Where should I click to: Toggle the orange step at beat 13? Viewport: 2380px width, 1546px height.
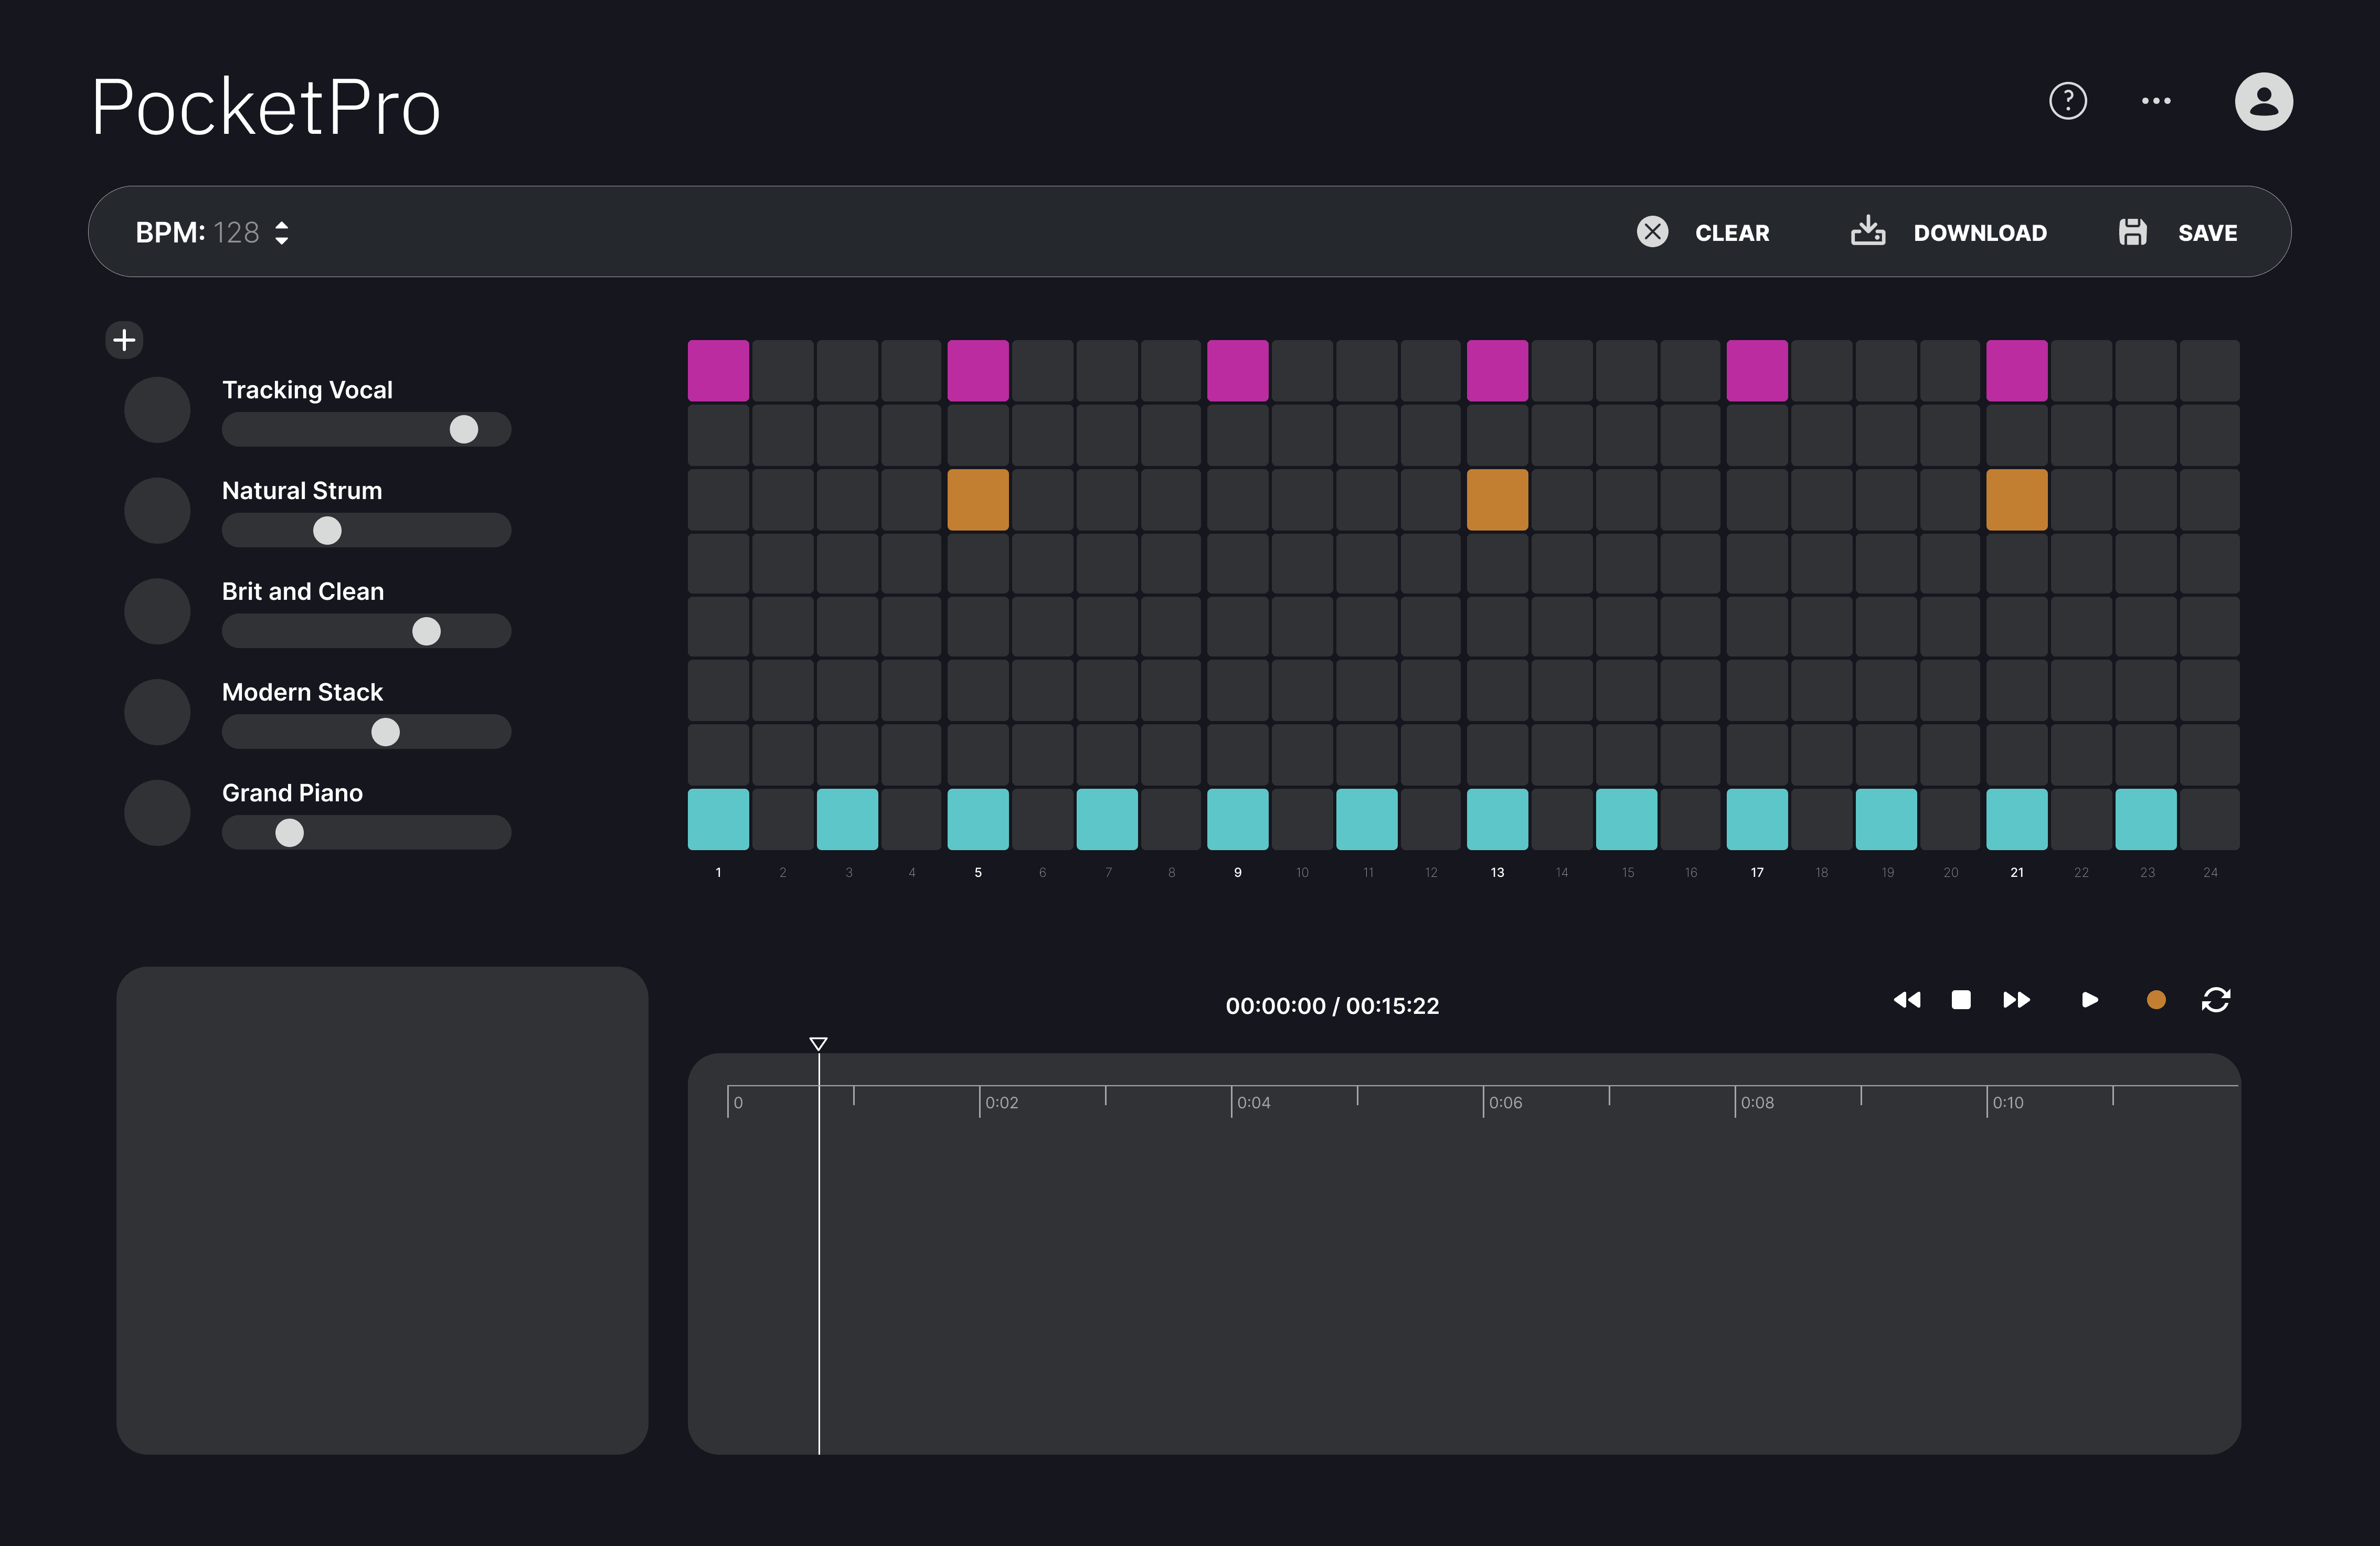pyautogui.click(x=1497, y=499)
